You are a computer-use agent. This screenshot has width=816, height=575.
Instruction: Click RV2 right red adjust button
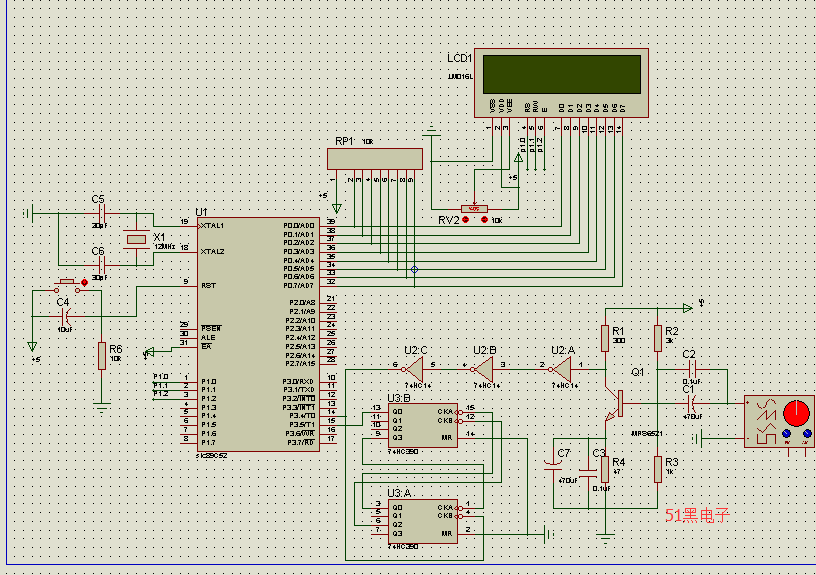tap(484, 220)
